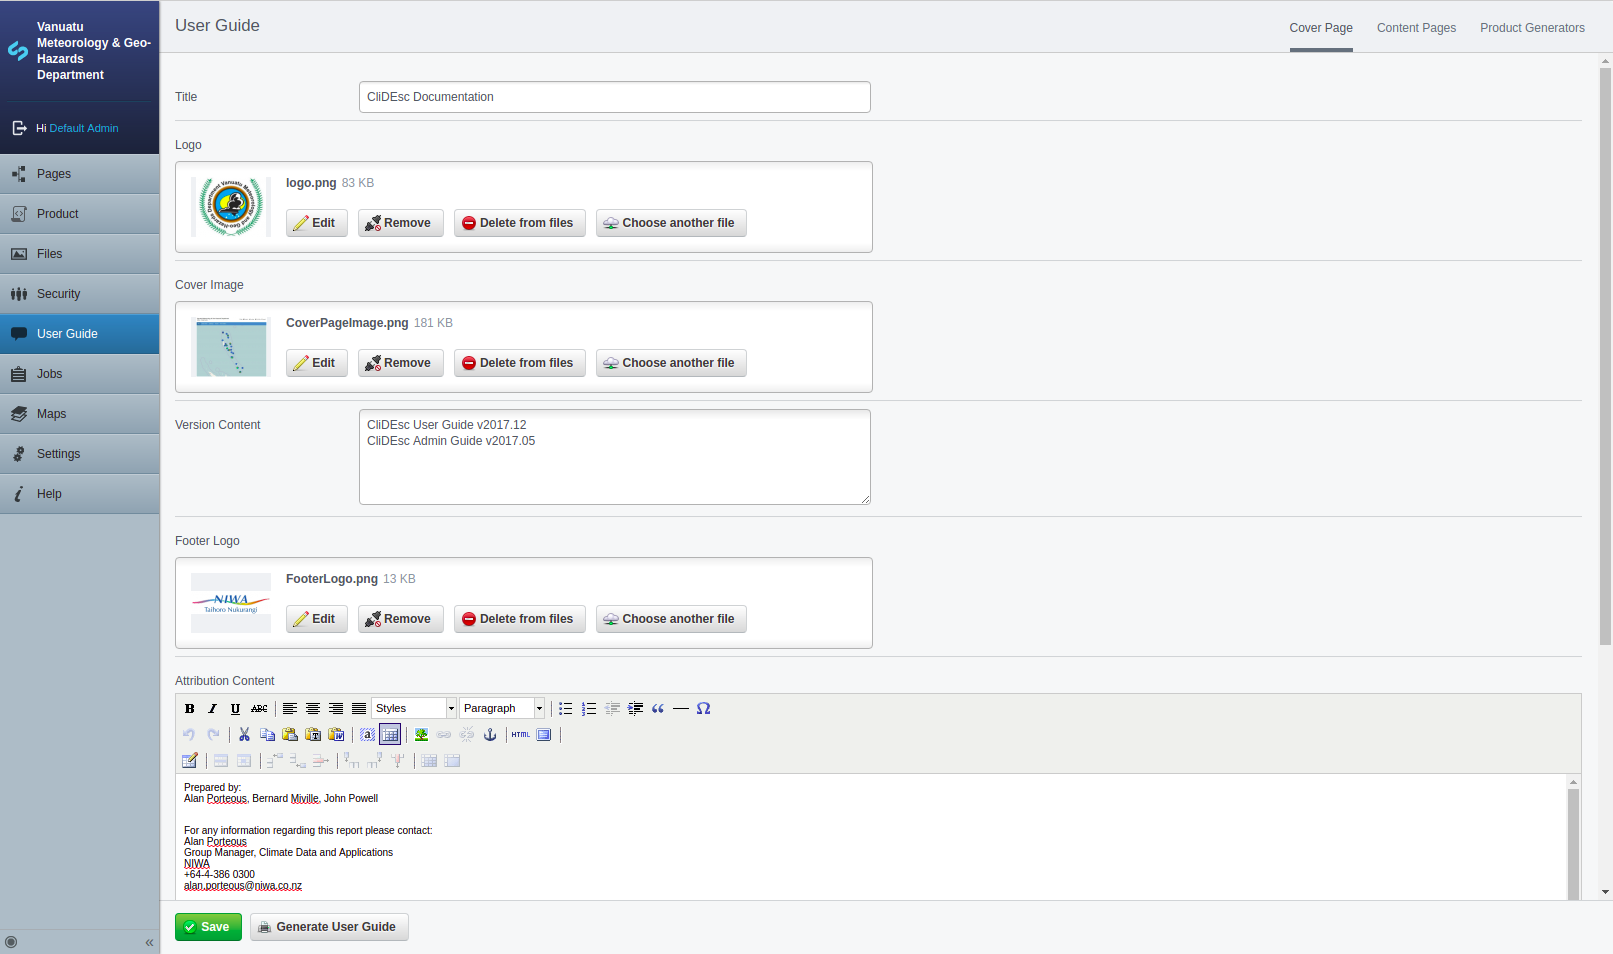Open the HTML source editor
Image resolution: width=1613 pixels, height=954 pixels.
click(x=521, y=735)
